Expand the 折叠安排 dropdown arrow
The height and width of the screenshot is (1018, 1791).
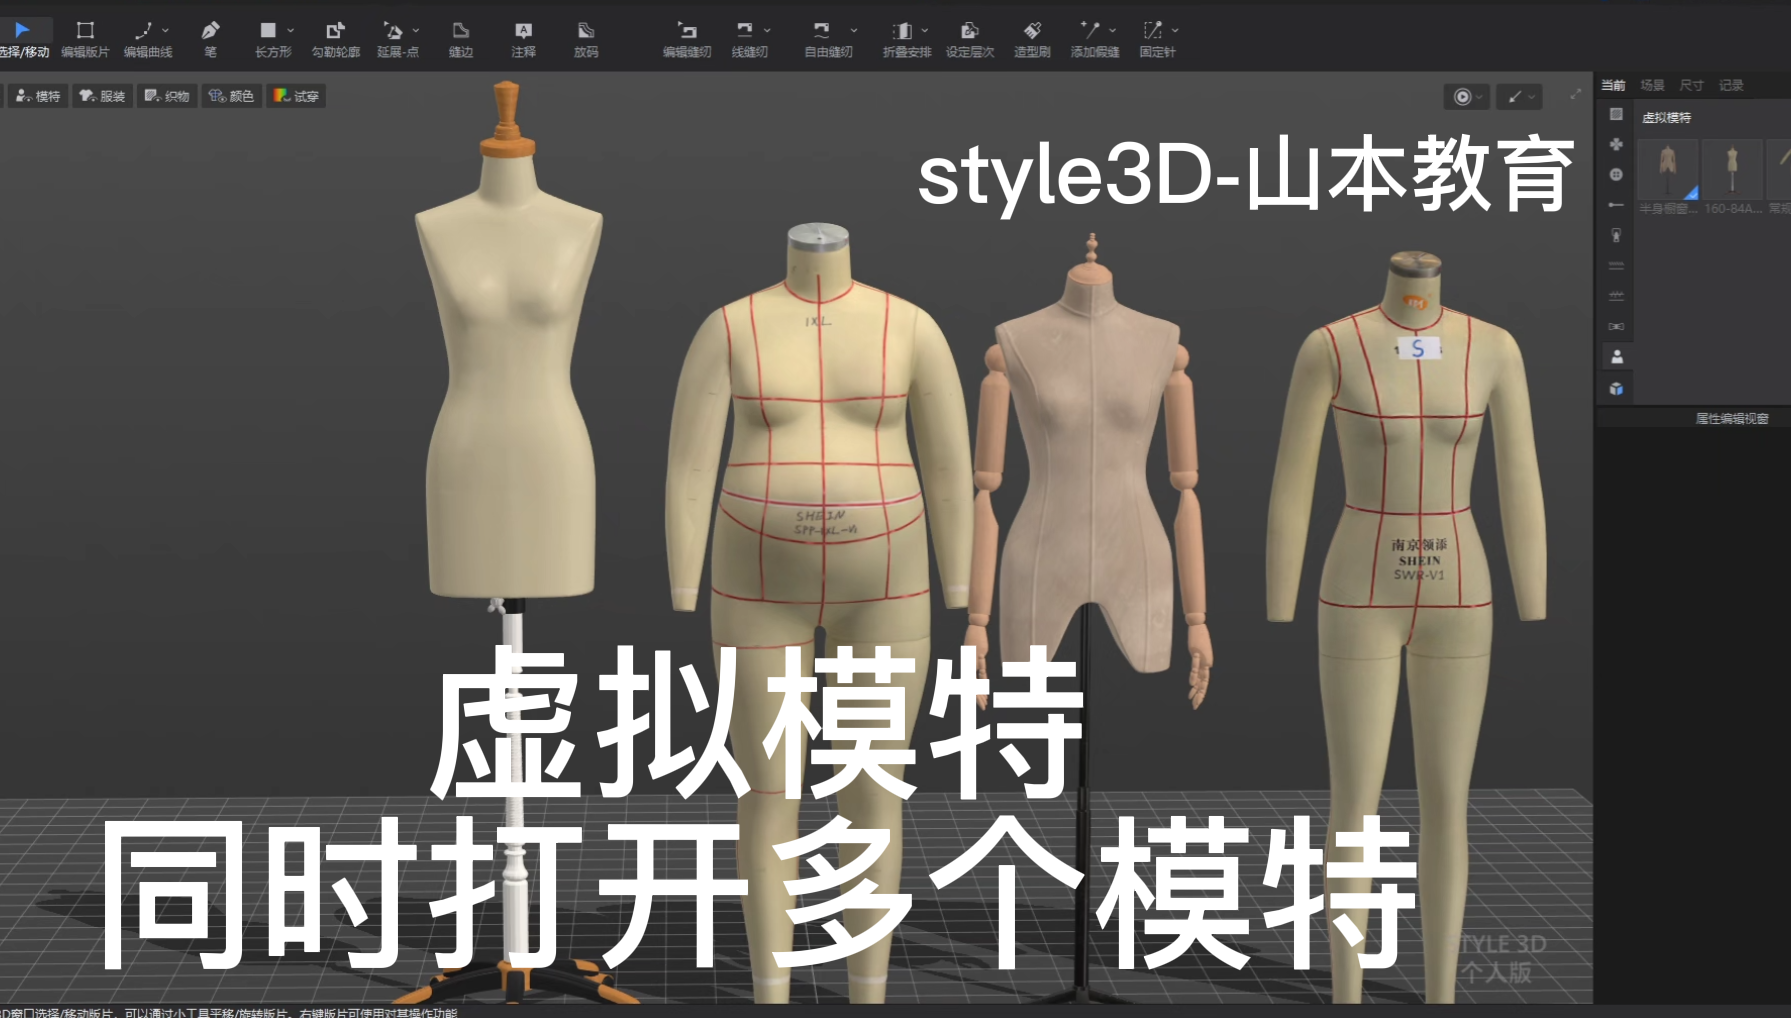coord(924,30)
